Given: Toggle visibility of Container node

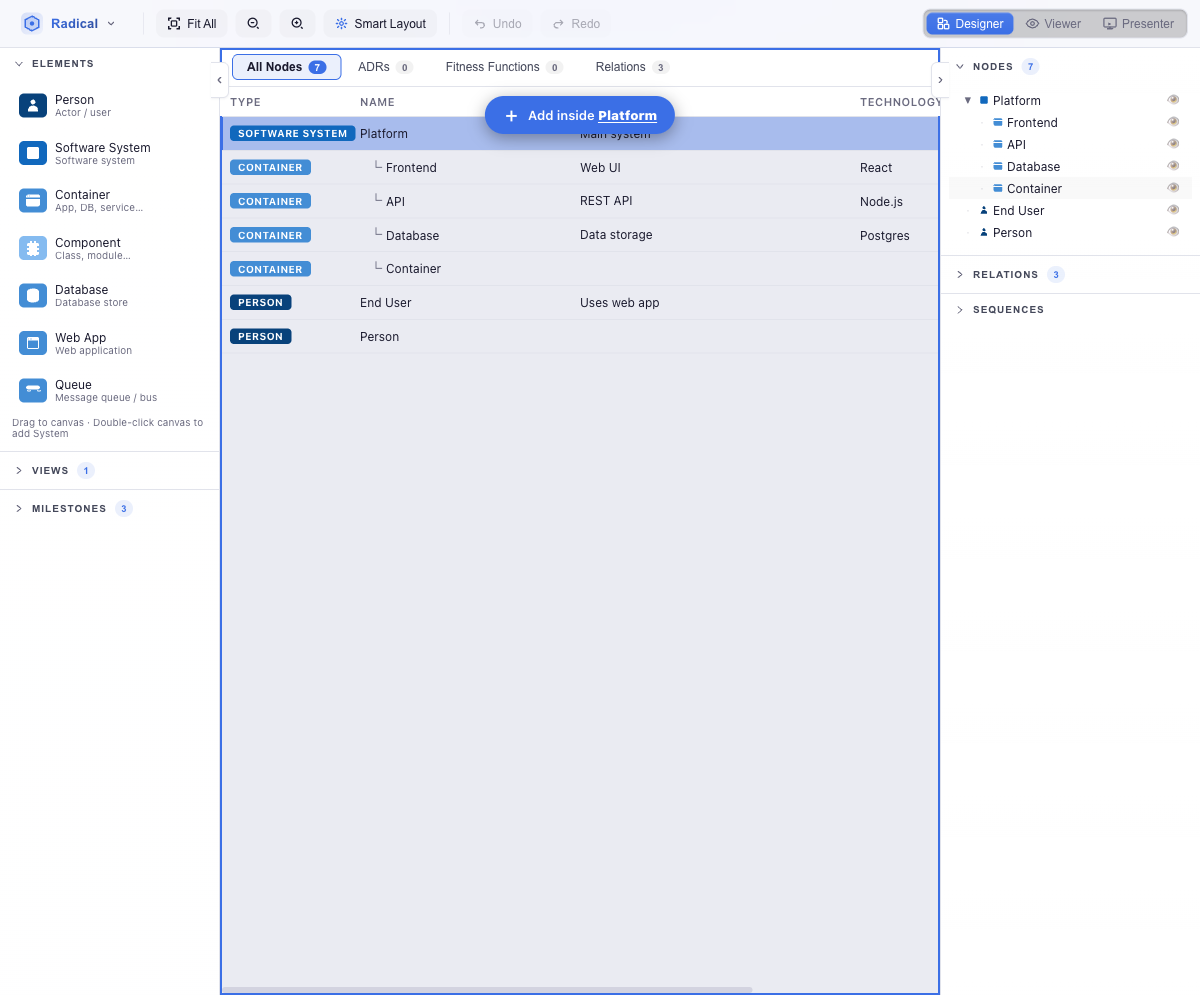Looking at the screenshot, I should pos(1173,187).
